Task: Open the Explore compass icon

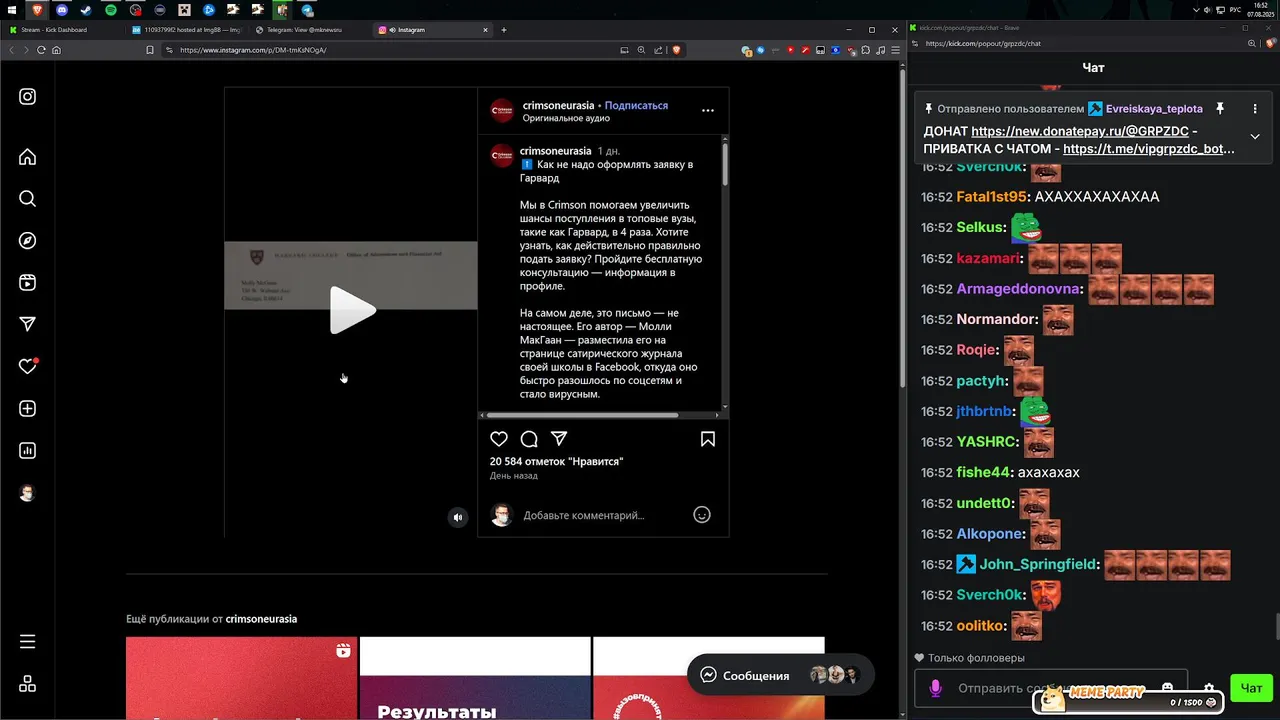Action: pos(28,240)
